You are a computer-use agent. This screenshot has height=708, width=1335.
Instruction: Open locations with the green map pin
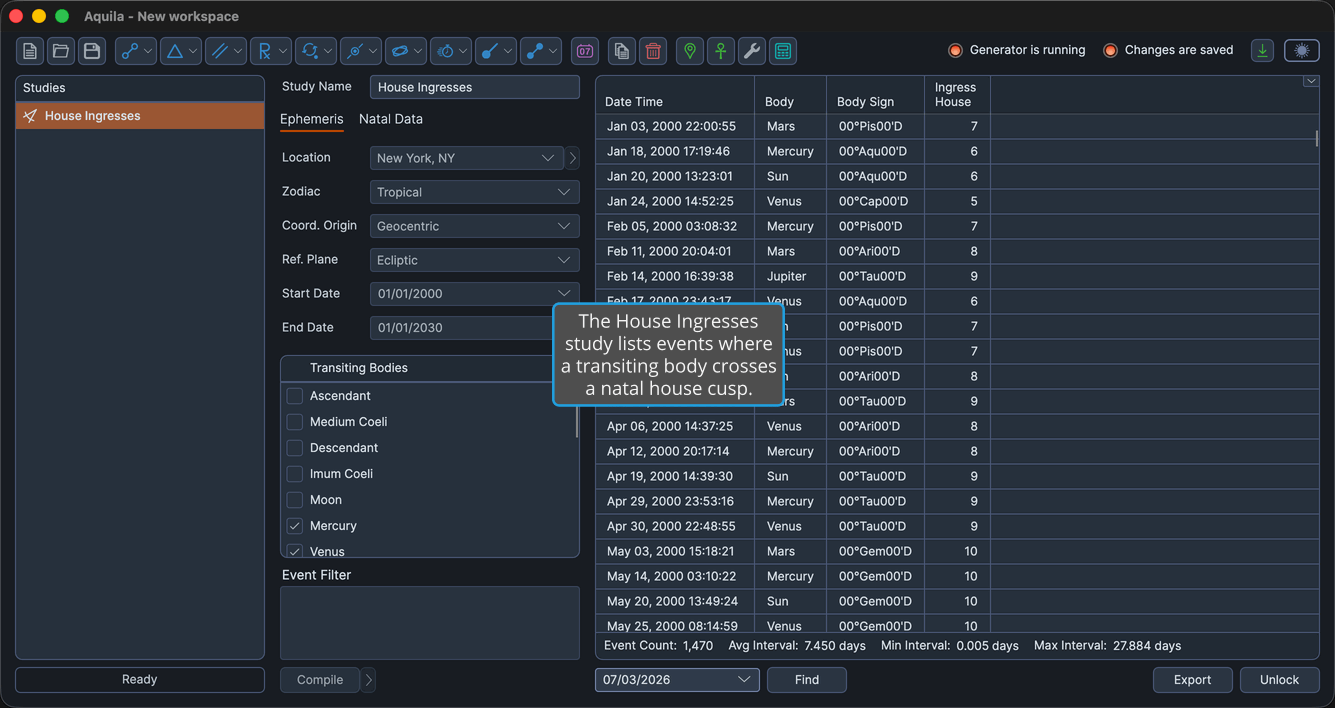click(690, 51)
